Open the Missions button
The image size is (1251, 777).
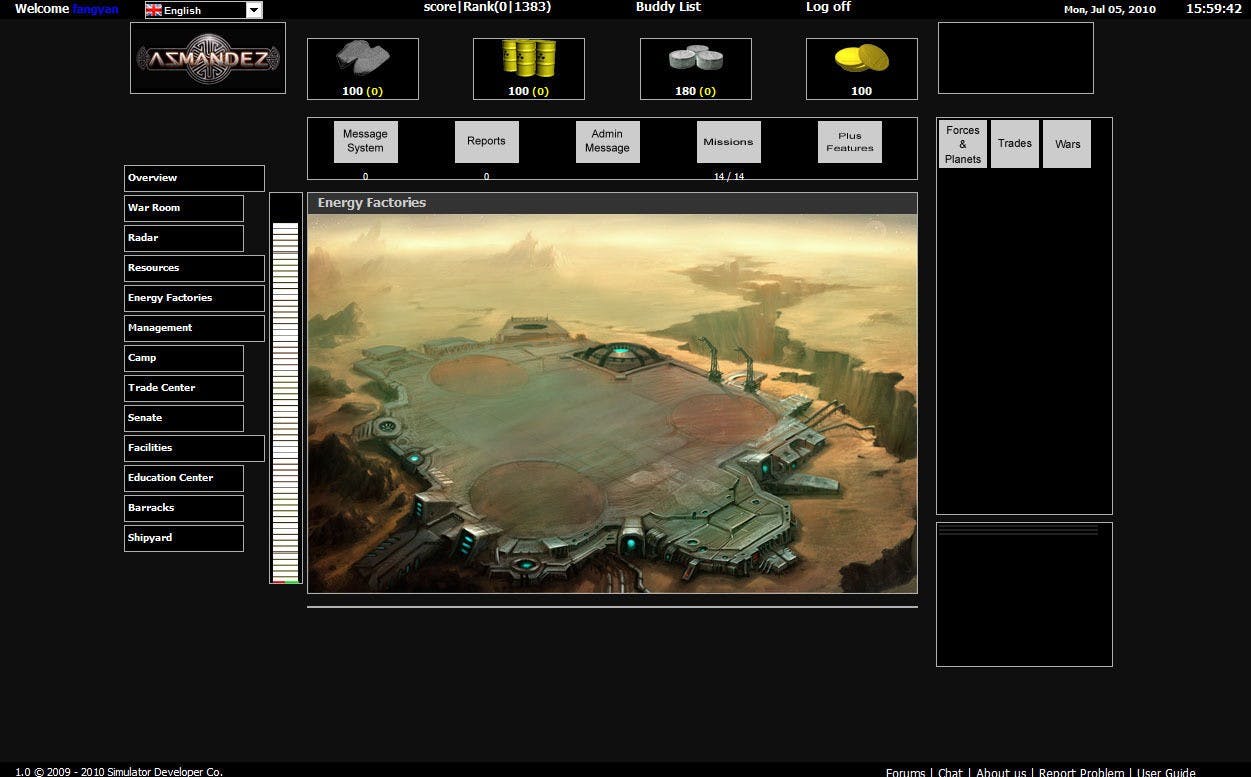[x=728, y=141]
